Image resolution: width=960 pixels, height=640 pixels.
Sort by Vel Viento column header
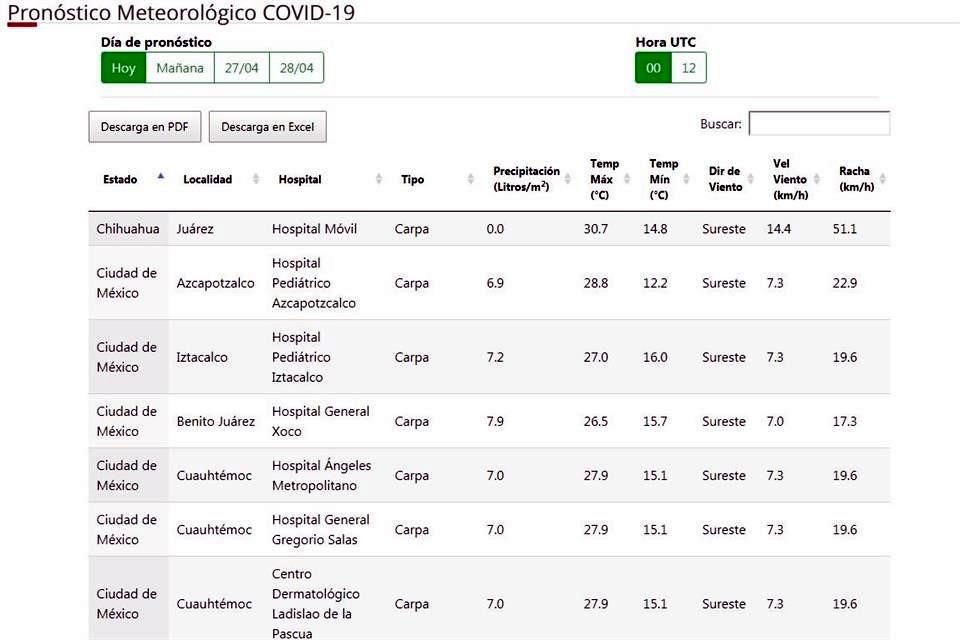coord(790,179)
